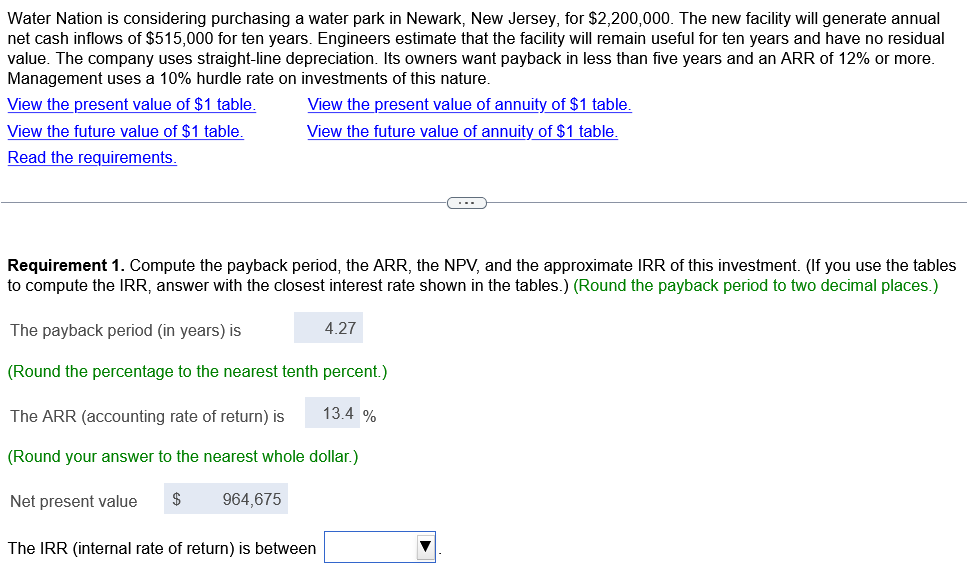Open the Read the requirements link

point(92,158)
